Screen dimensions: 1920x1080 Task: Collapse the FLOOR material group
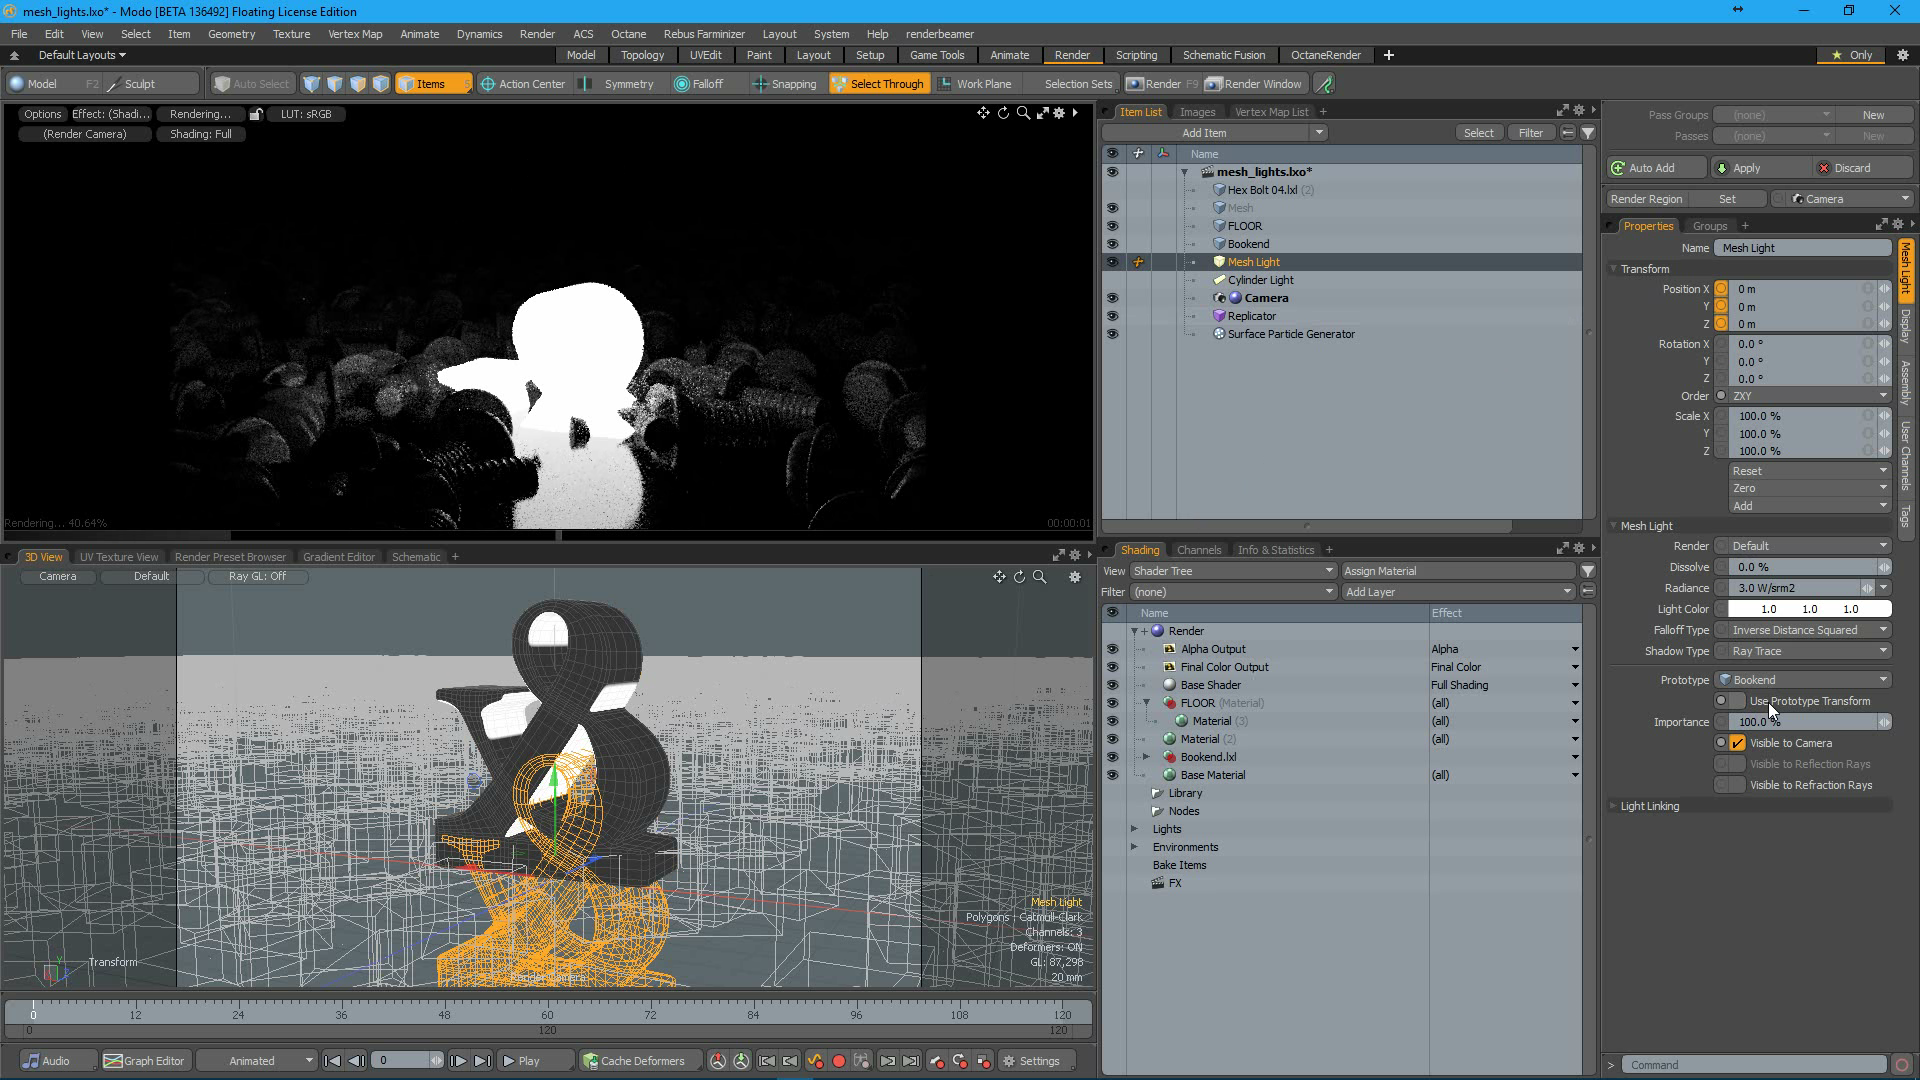click(x=1147, y=703)
